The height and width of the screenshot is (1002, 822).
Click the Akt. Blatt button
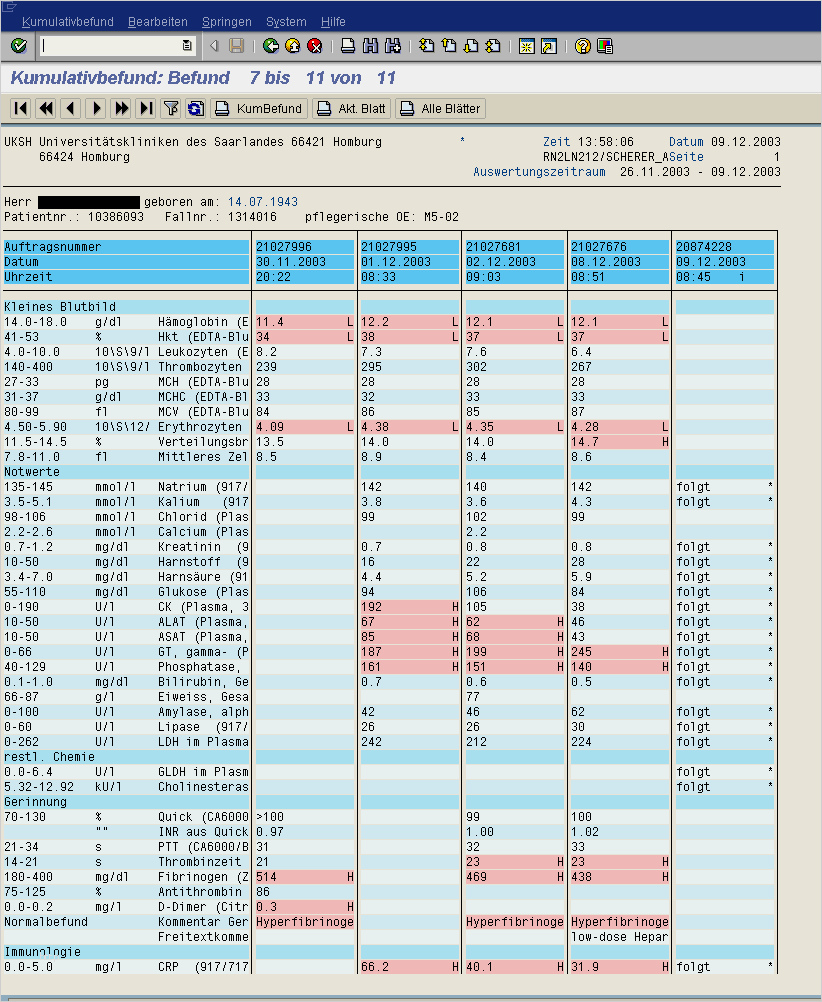[x=352, y=109]
